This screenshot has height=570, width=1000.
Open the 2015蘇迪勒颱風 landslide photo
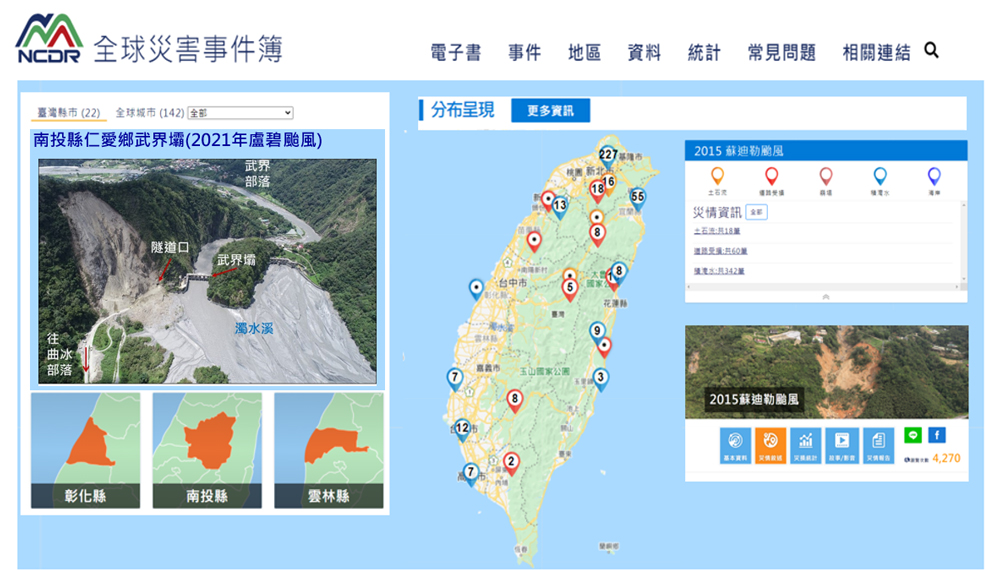pyautogui.click(x=827, y=372)
